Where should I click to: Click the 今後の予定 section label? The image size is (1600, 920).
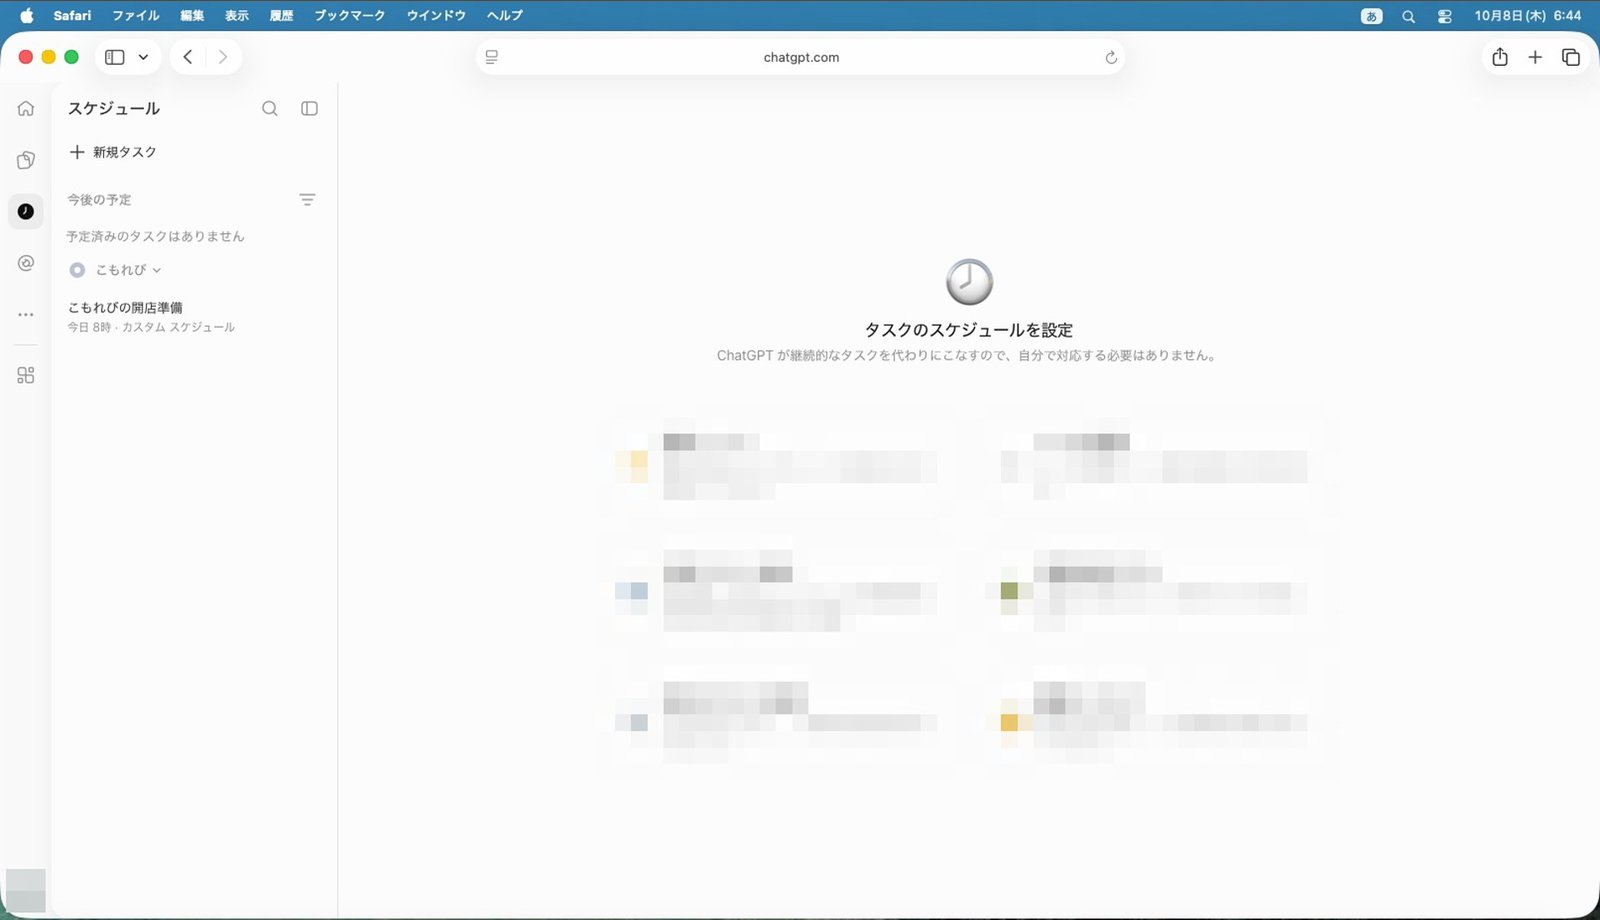[x=99, y=200]
